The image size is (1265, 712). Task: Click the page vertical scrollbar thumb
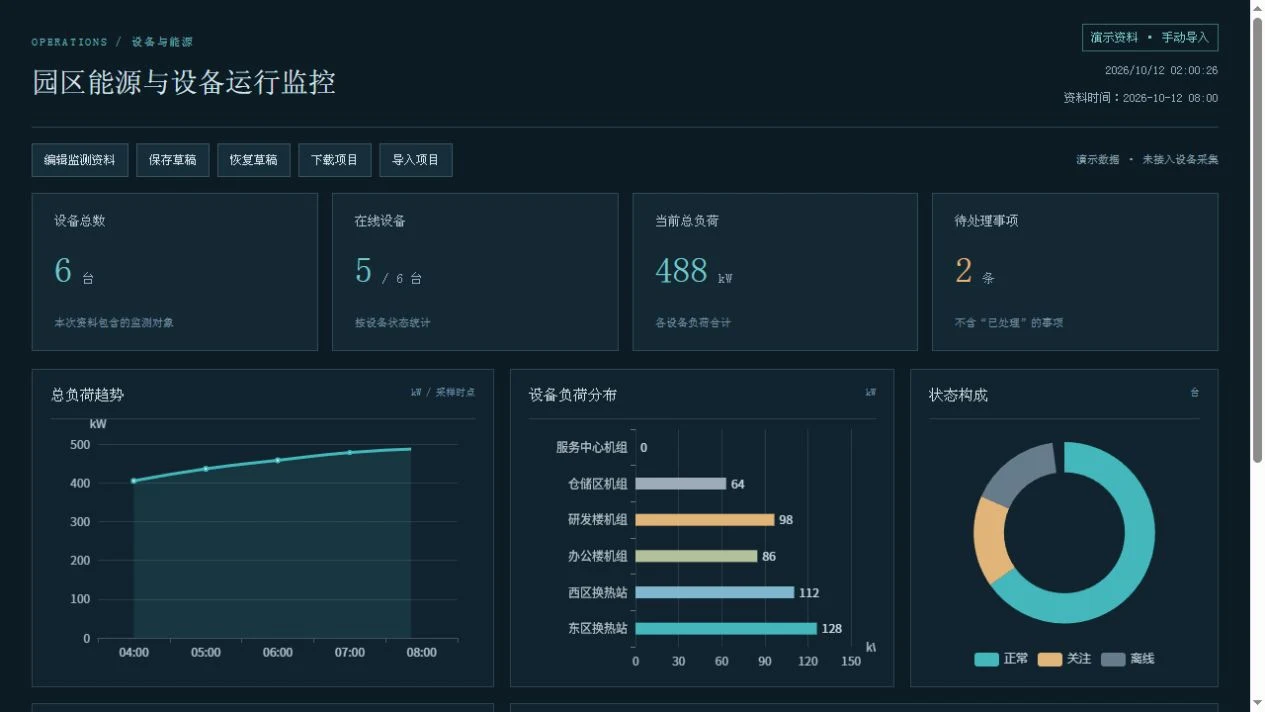point(1258,240)
